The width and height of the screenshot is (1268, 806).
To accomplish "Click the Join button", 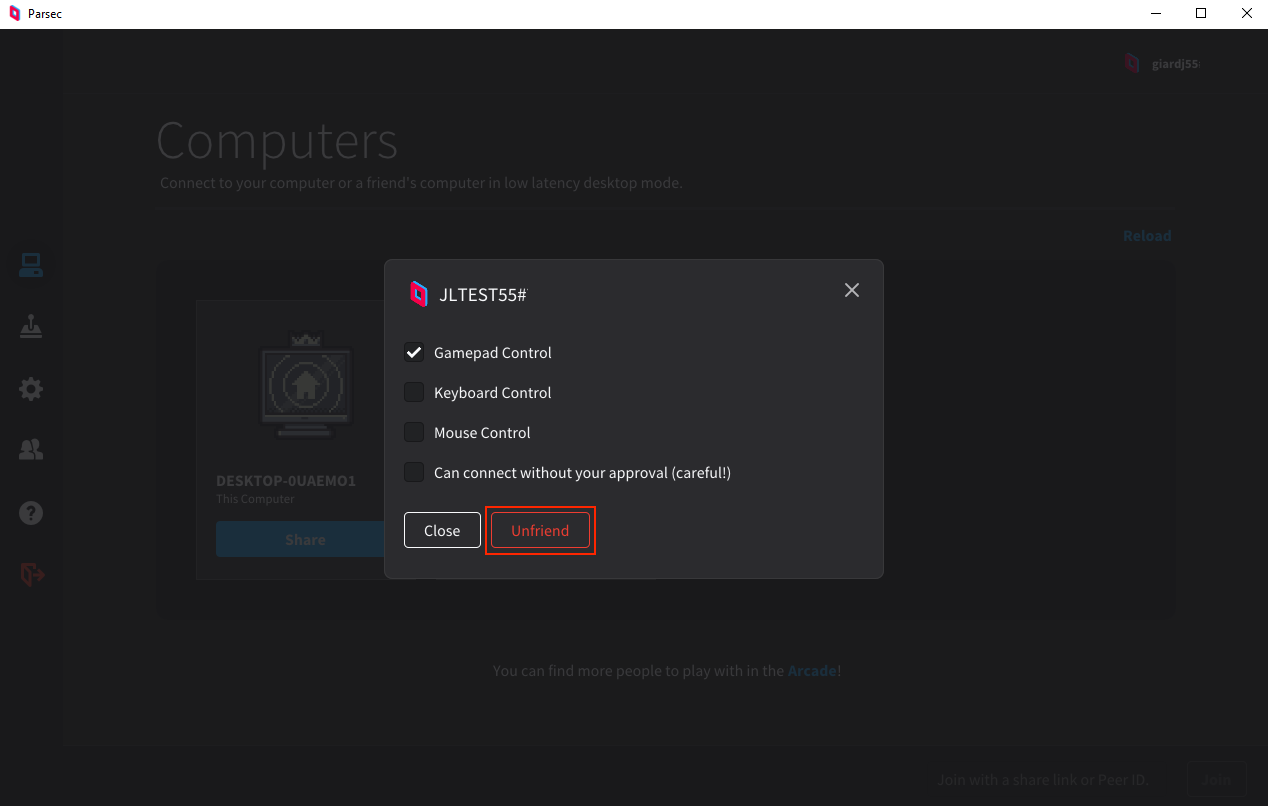I will pyautogui.click(x=1217, y=779).
